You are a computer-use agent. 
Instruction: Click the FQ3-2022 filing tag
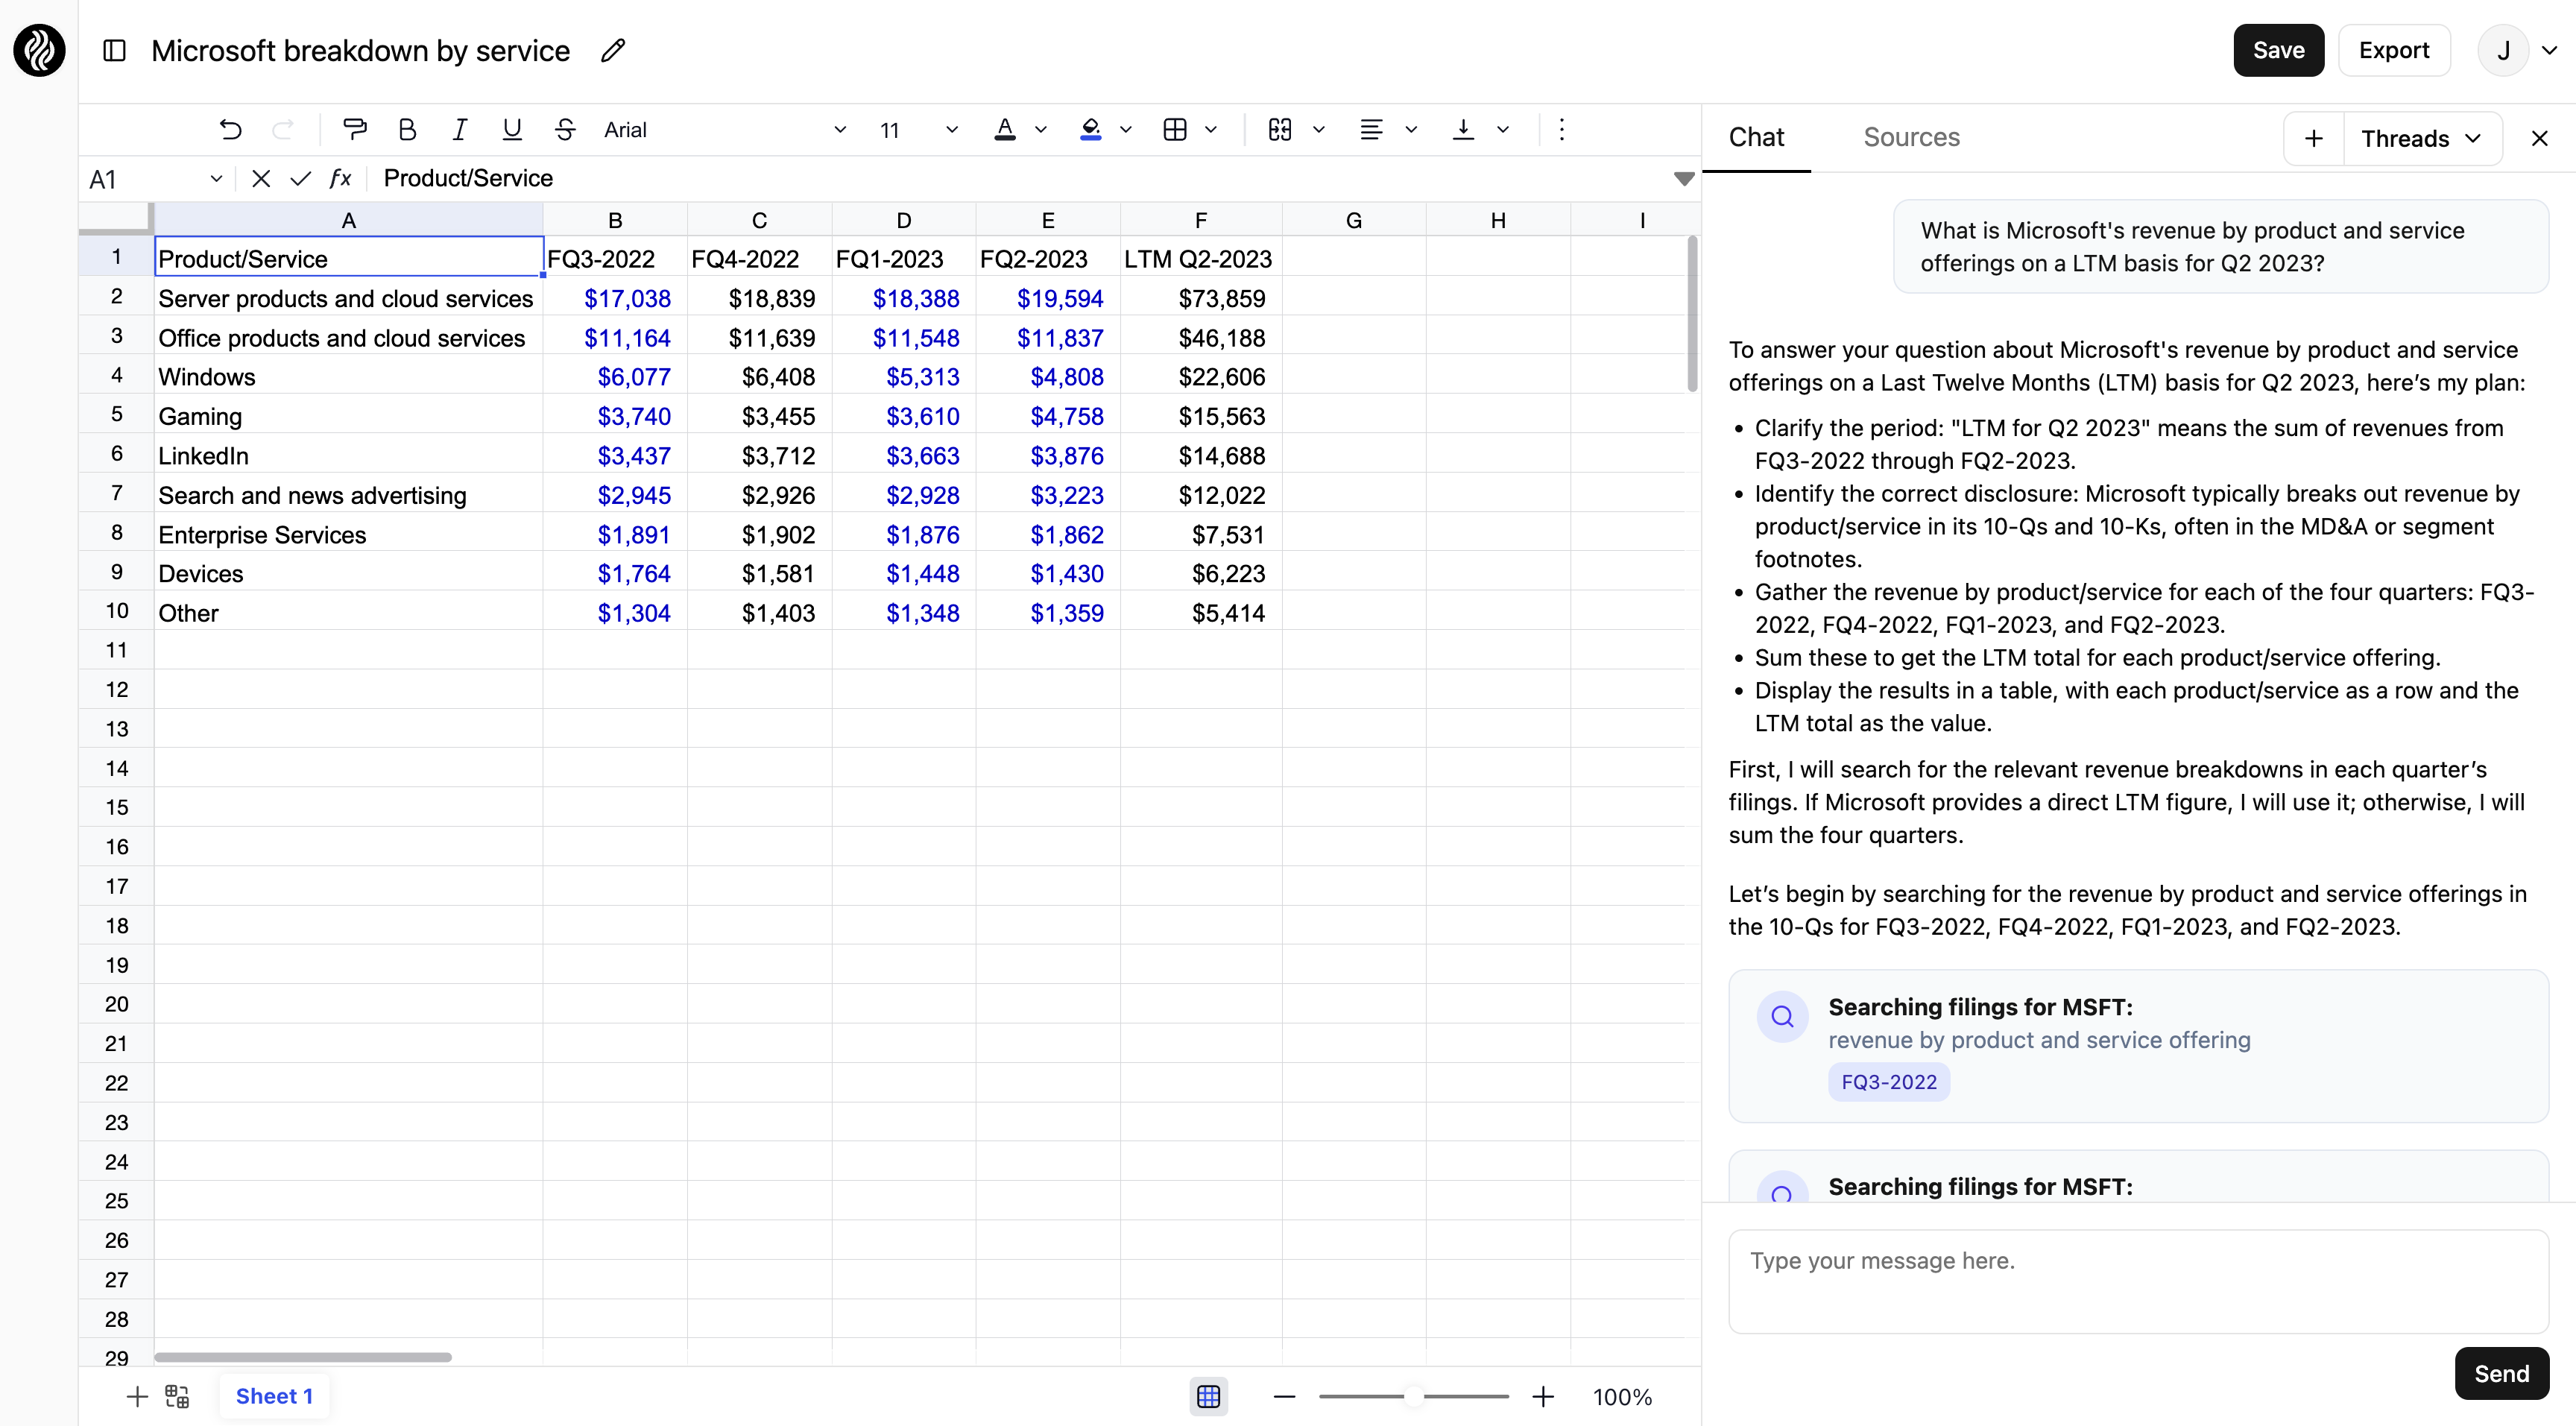(x=1888, y=1081)
